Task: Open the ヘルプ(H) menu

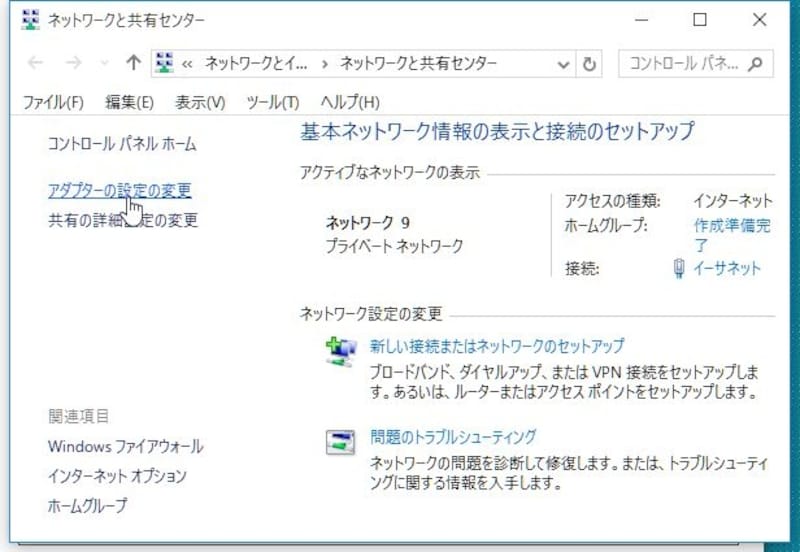Action: 350,103
